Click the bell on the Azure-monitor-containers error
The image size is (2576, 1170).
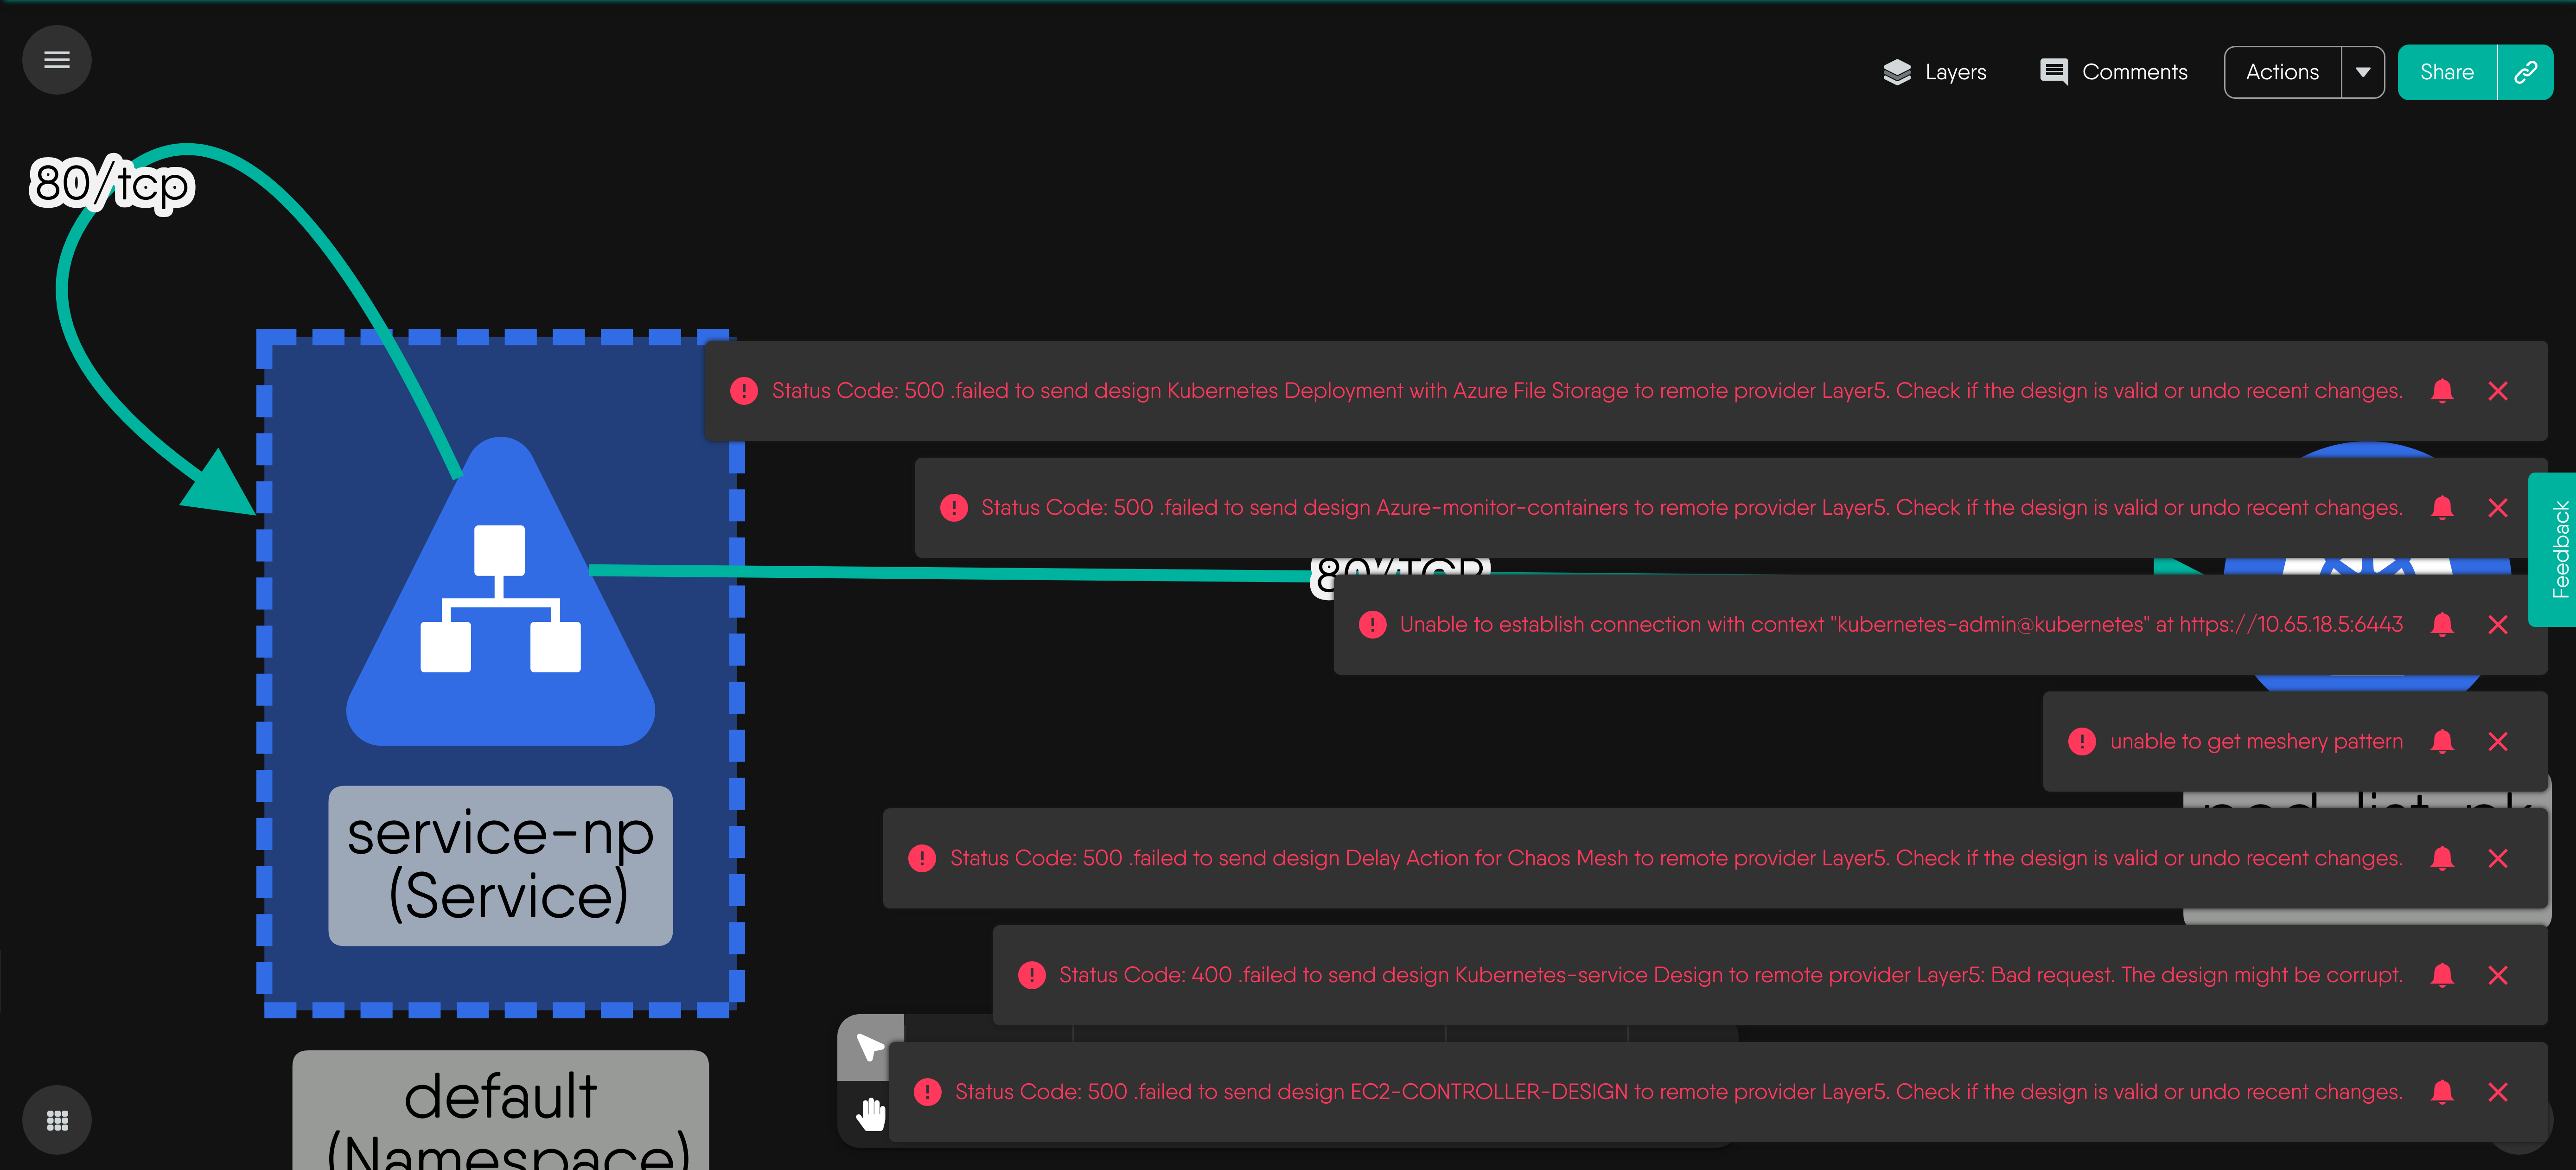coord(2441,508)
